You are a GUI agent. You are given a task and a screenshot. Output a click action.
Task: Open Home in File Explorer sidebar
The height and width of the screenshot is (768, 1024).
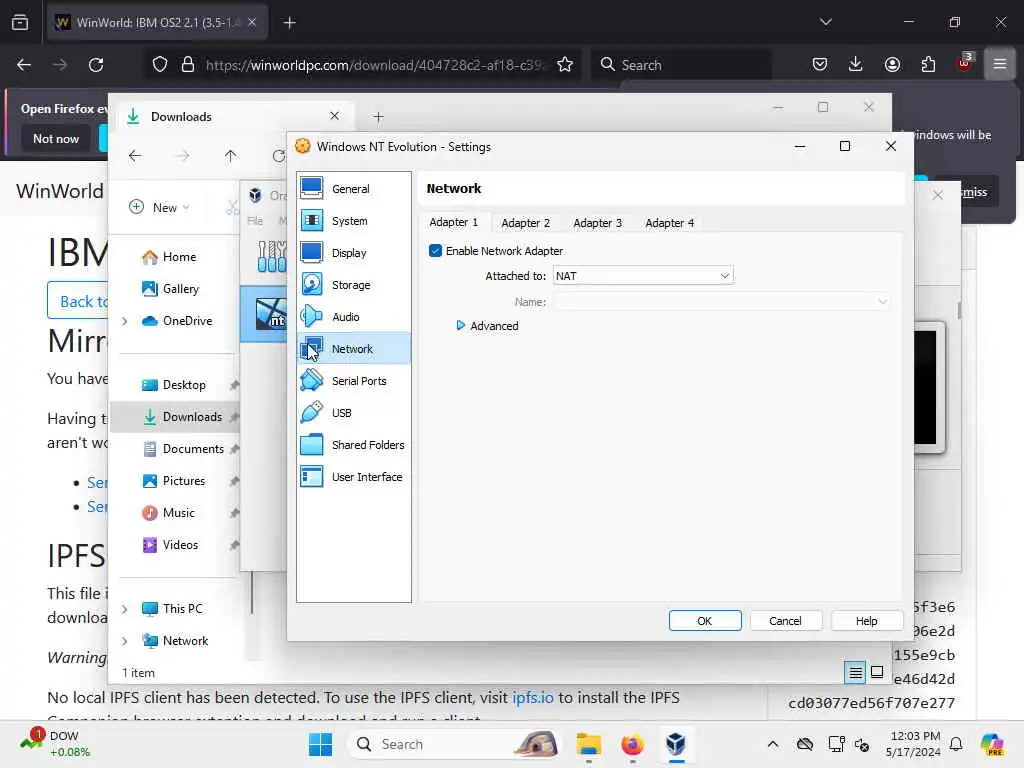pyautogui.click(x=168, y=257)
